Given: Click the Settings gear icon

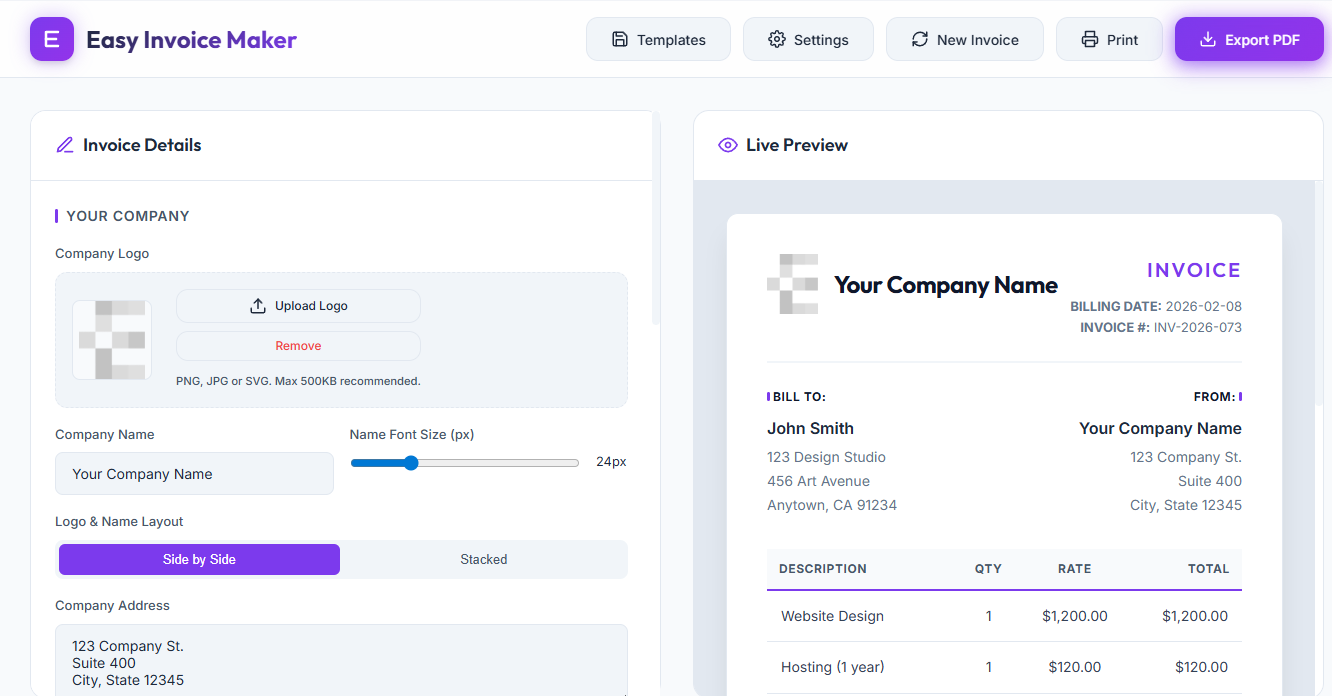Looking at the screenshot, I should pyautogui.click(x=776, y=39).
